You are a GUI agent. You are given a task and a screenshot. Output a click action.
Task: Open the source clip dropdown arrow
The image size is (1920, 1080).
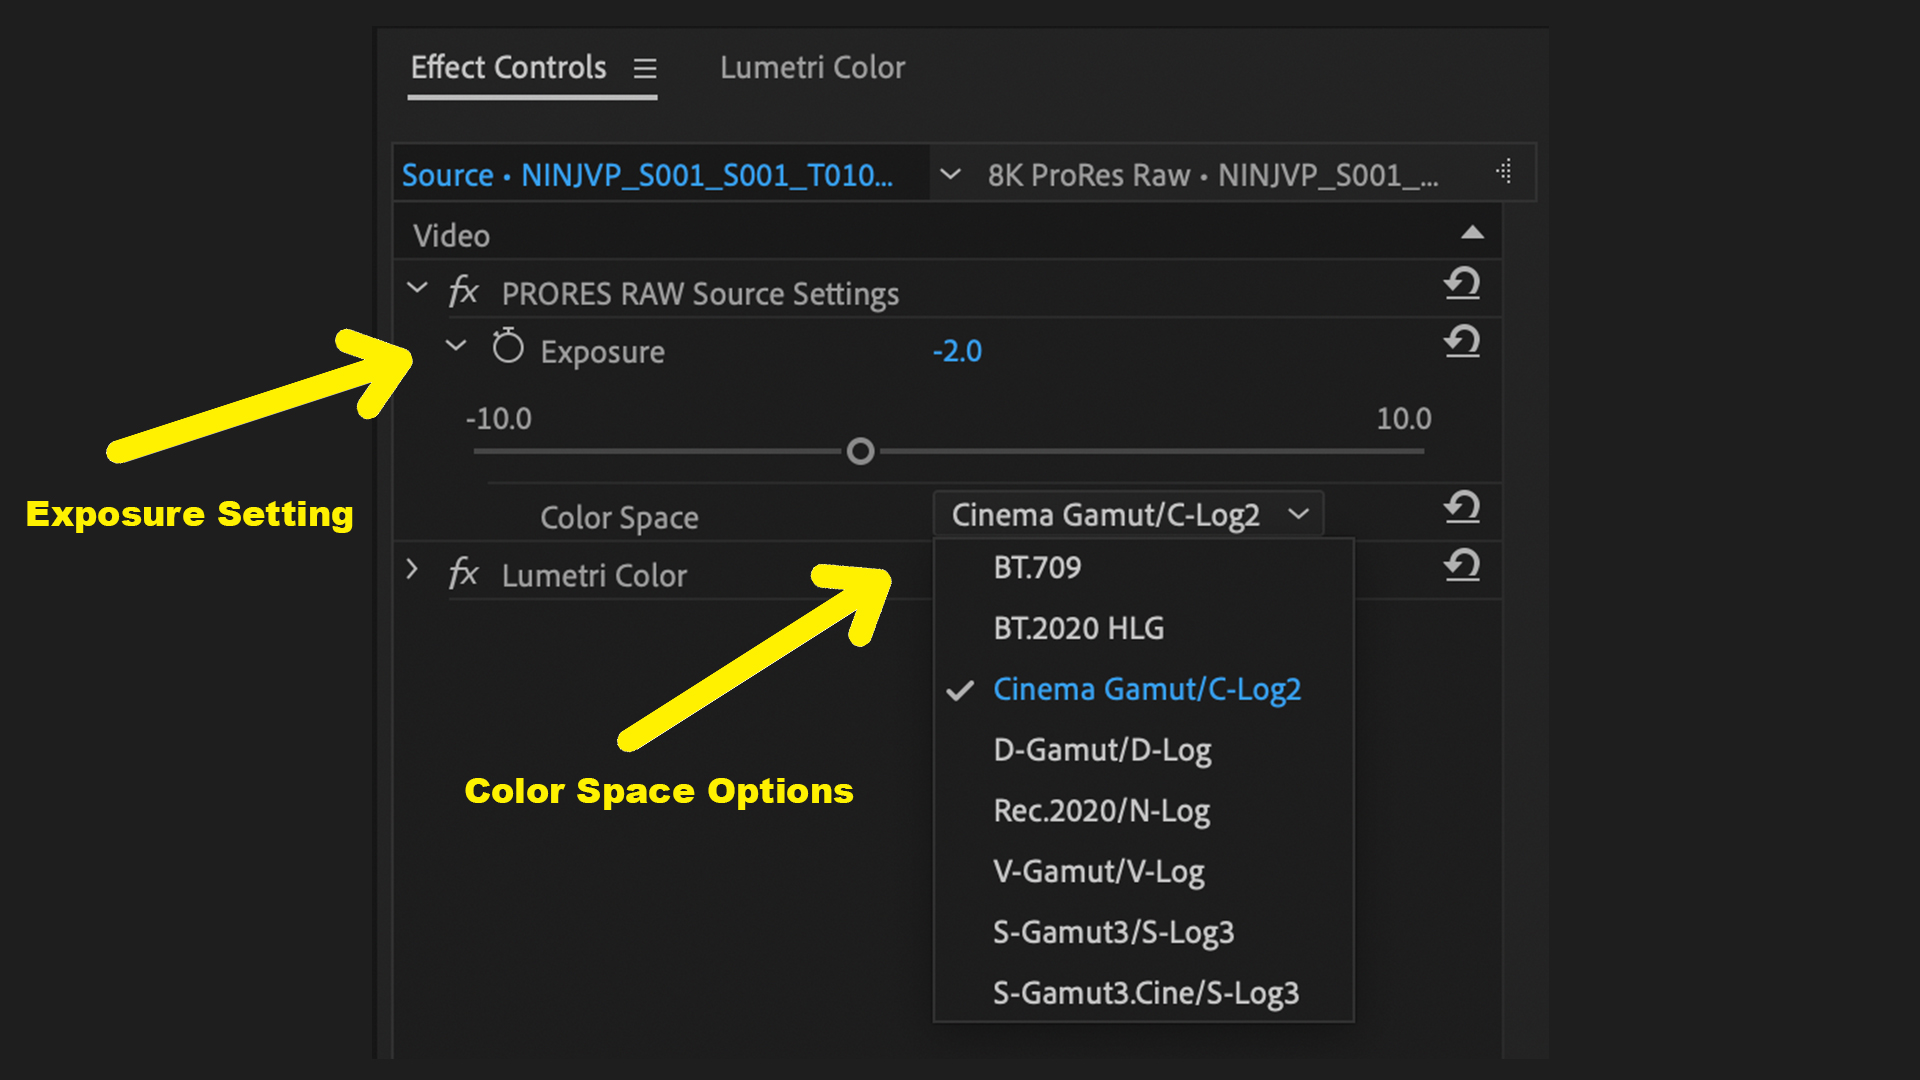point(950,174)
